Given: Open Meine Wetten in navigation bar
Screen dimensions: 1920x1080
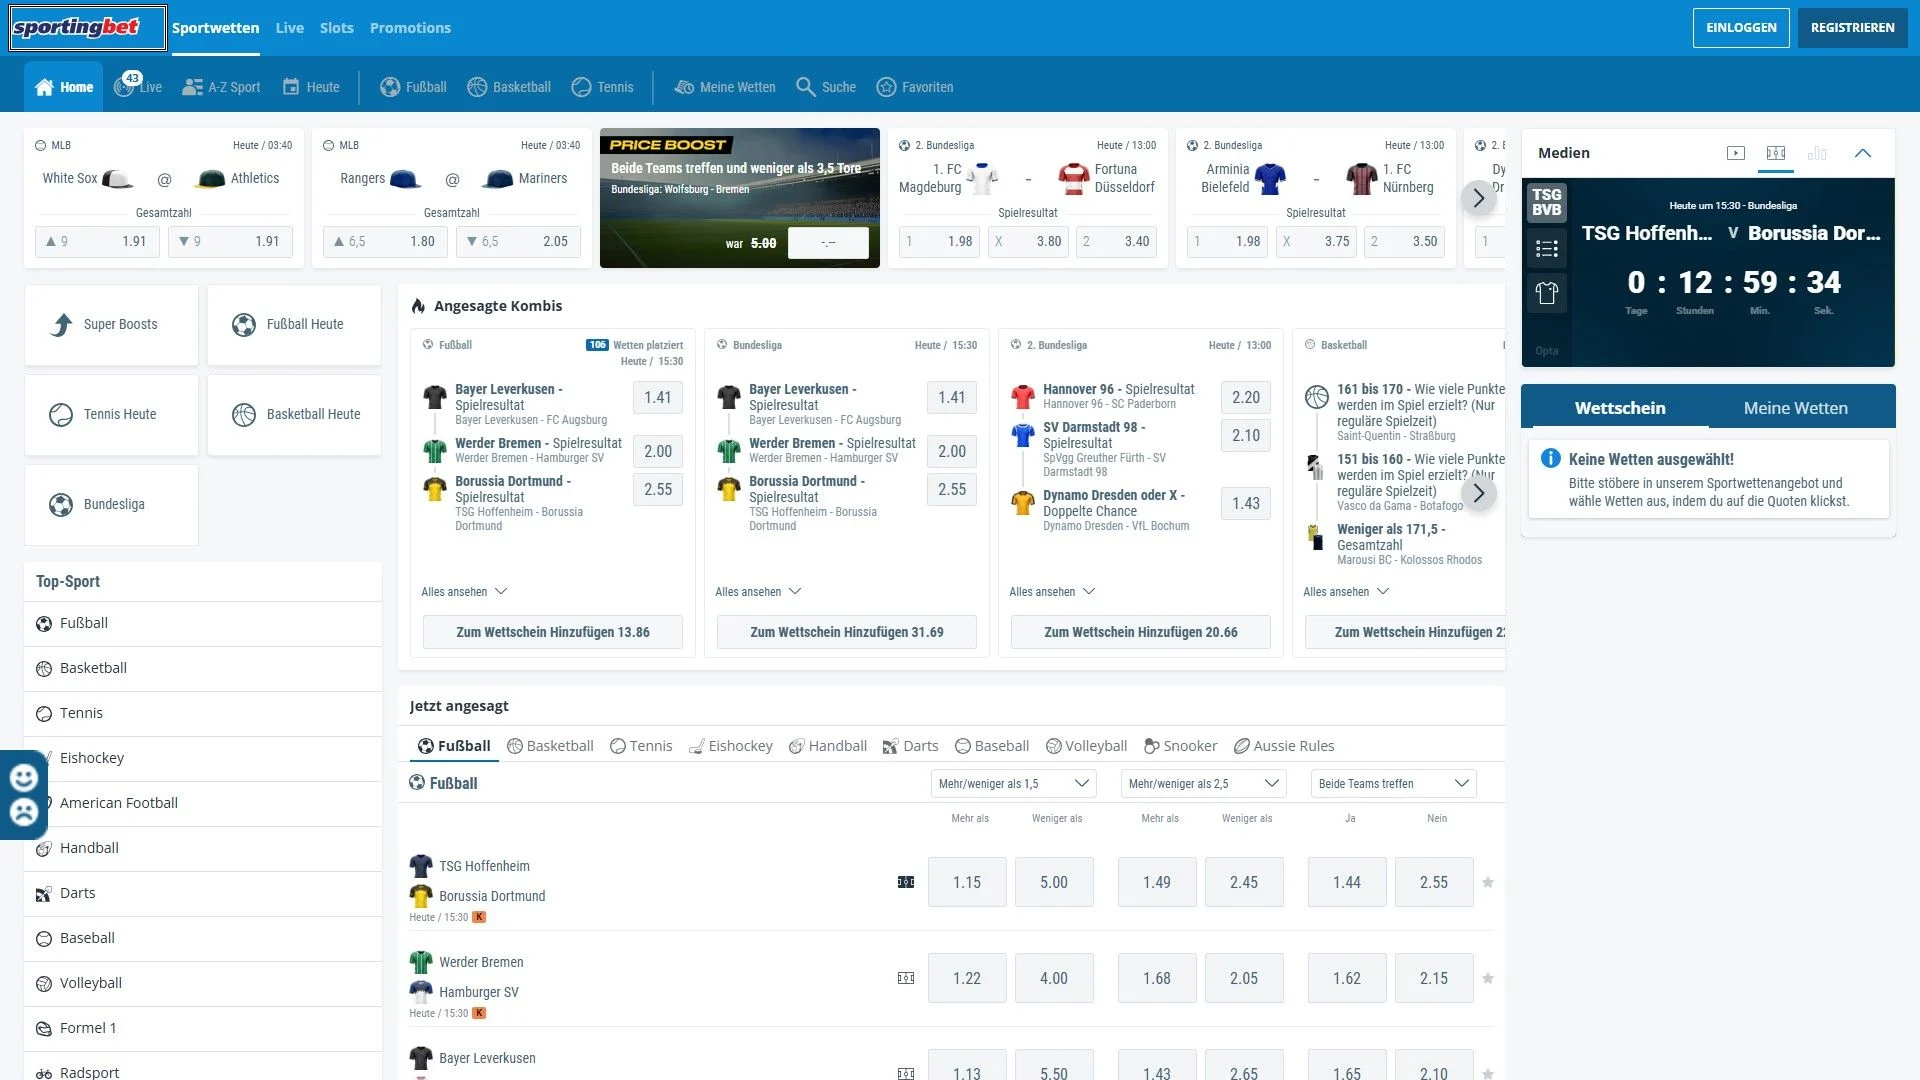Looking at the screenshot, I should click(725, 87).
